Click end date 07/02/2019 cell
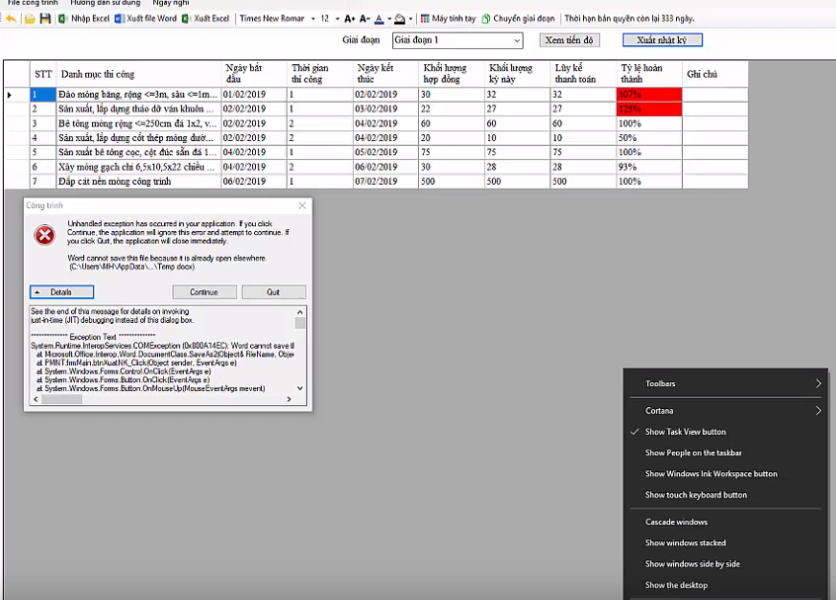 [386, 182]
